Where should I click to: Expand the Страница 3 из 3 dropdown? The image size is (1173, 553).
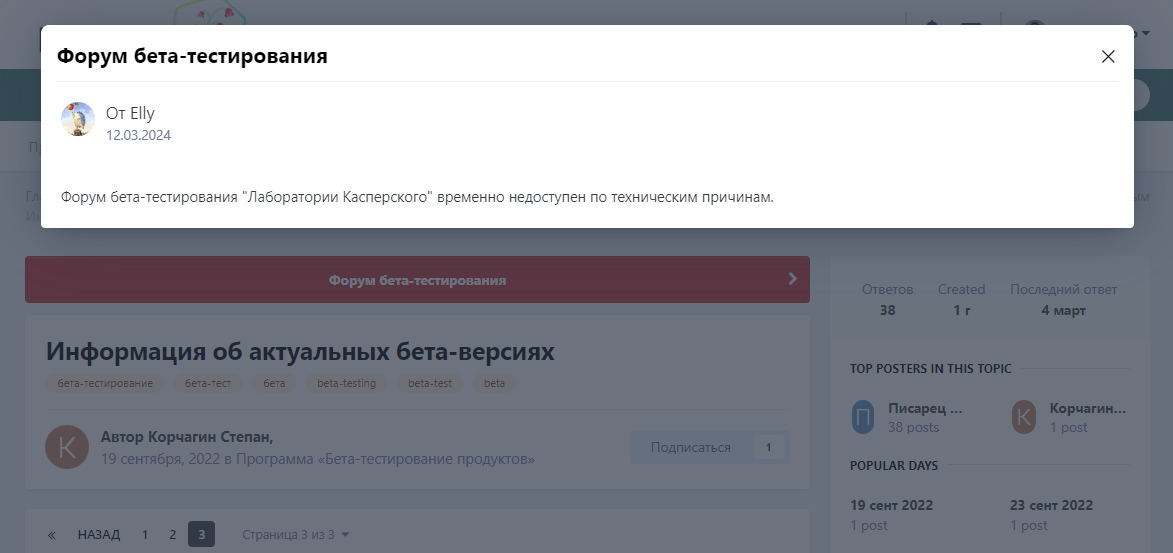(296, 535)
